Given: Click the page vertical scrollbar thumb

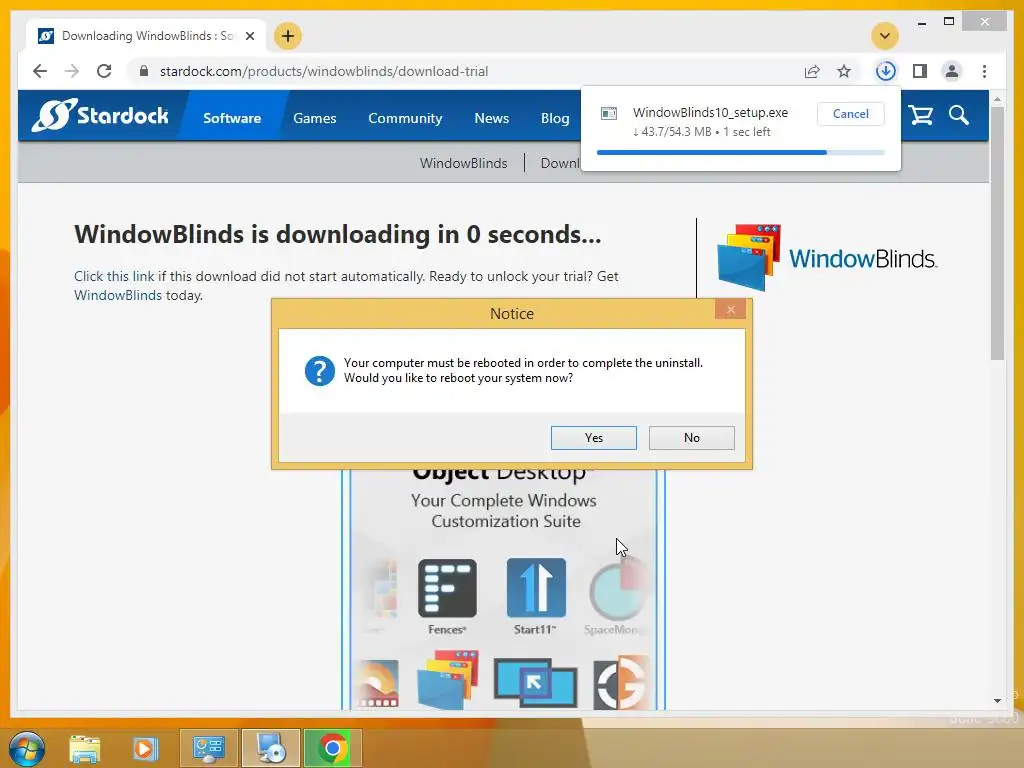Looking at the screenshot, I should pyautogui.click(x=997, y=234).
